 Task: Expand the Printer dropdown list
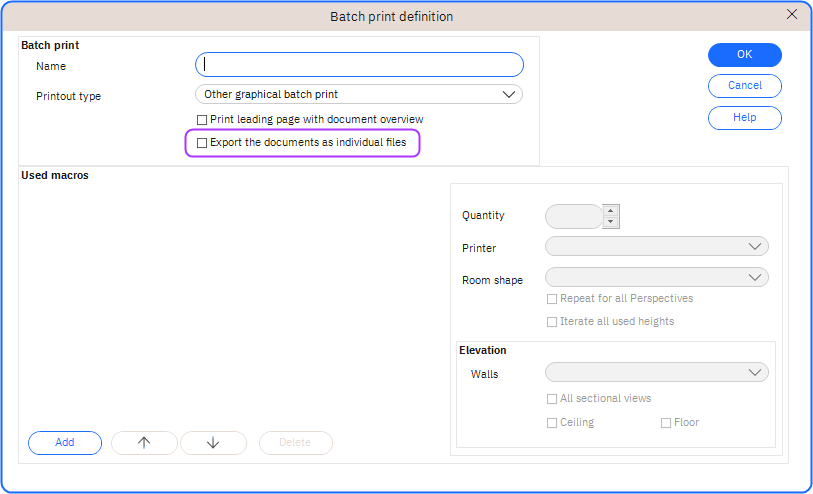(x=656, y=246)
